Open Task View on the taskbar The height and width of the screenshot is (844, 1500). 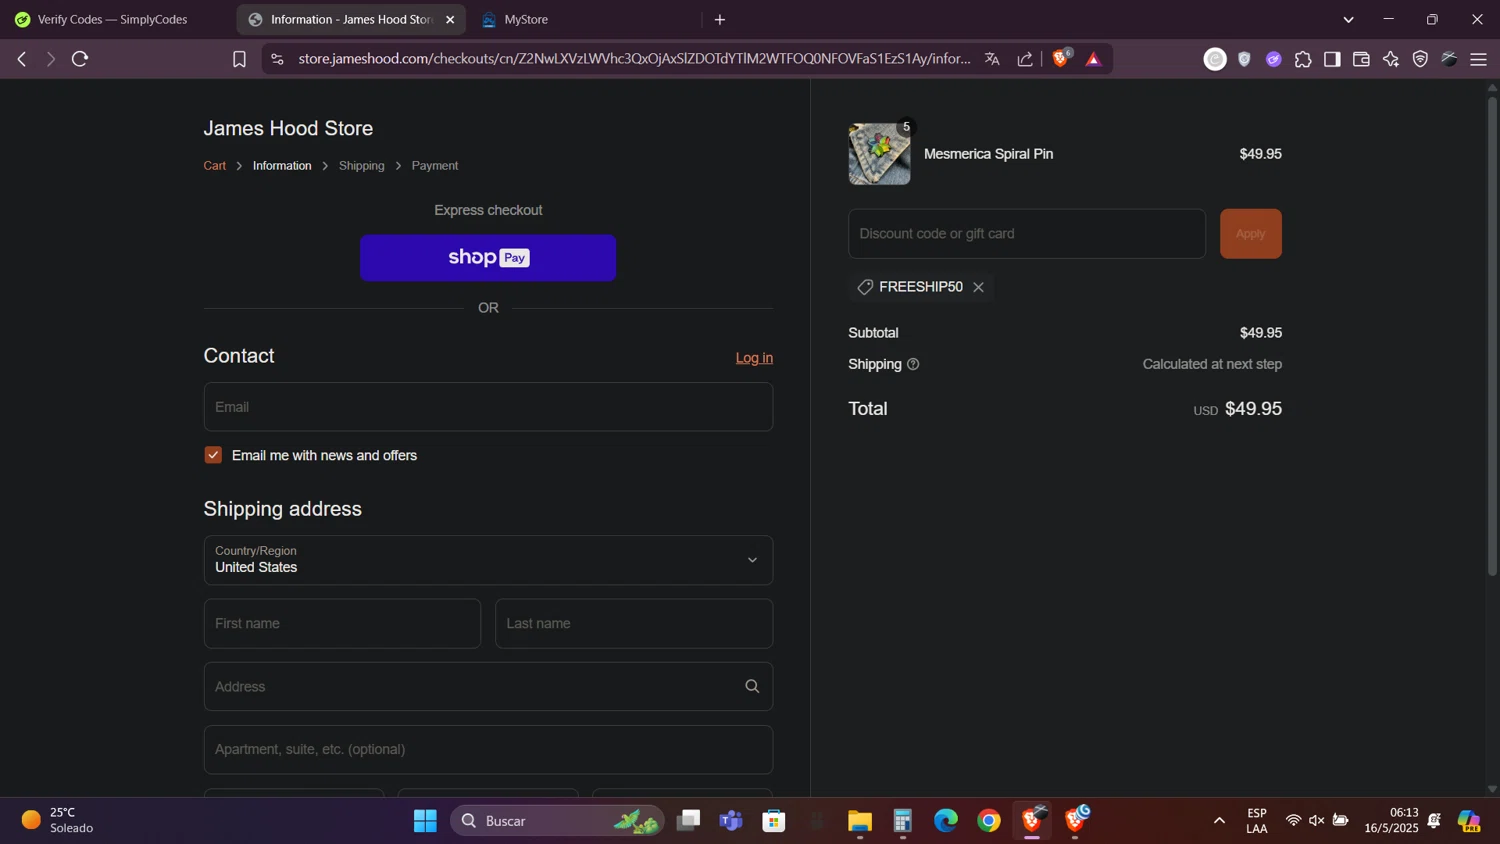pyautogui.click(x=688, y=821)
